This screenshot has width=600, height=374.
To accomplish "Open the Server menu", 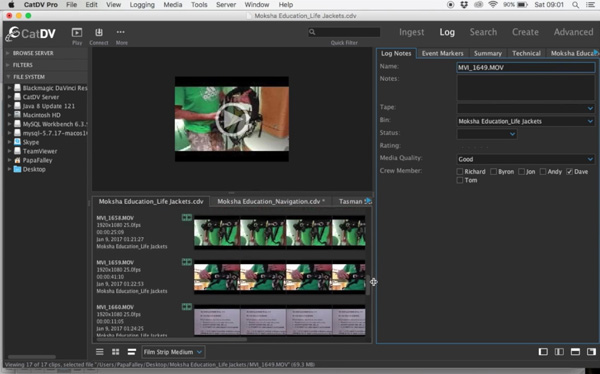I will (x=226, y=5).
